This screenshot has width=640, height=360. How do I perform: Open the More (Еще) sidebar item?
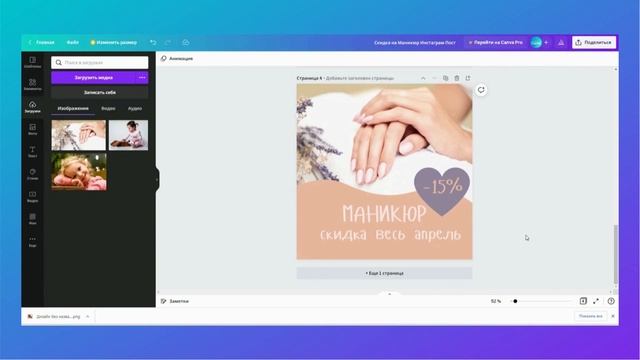pos(33,241)
